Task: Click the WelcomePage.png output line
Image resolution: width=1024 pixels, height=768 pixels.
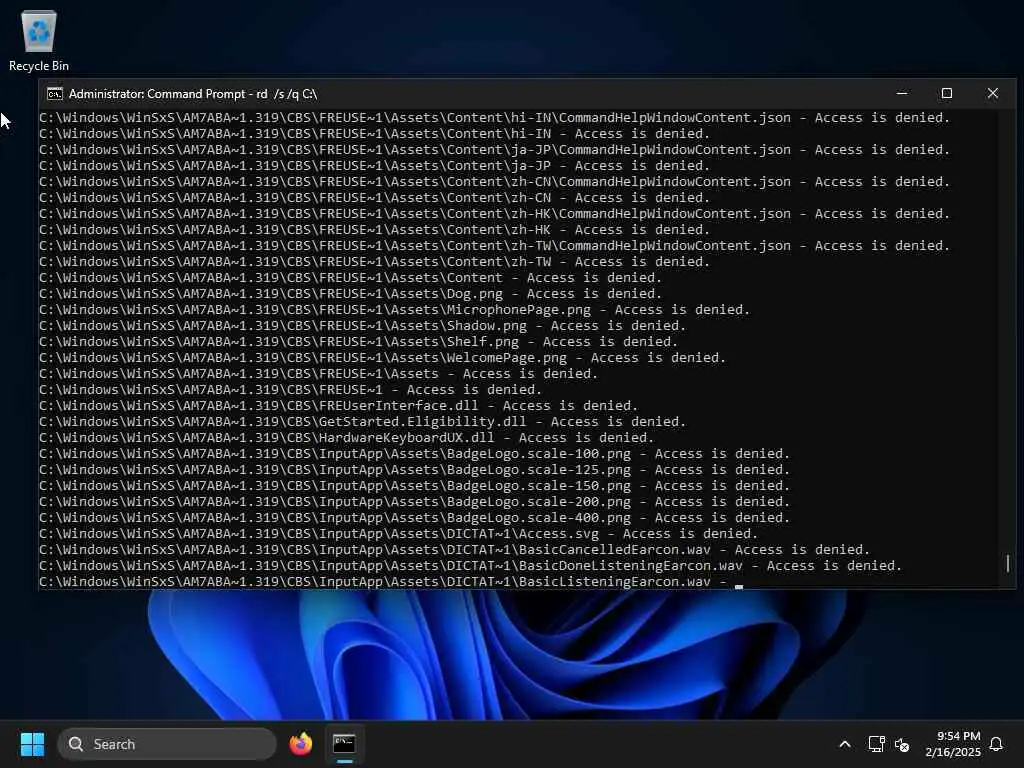Action: pyautogui.click(x=383, y=358)
